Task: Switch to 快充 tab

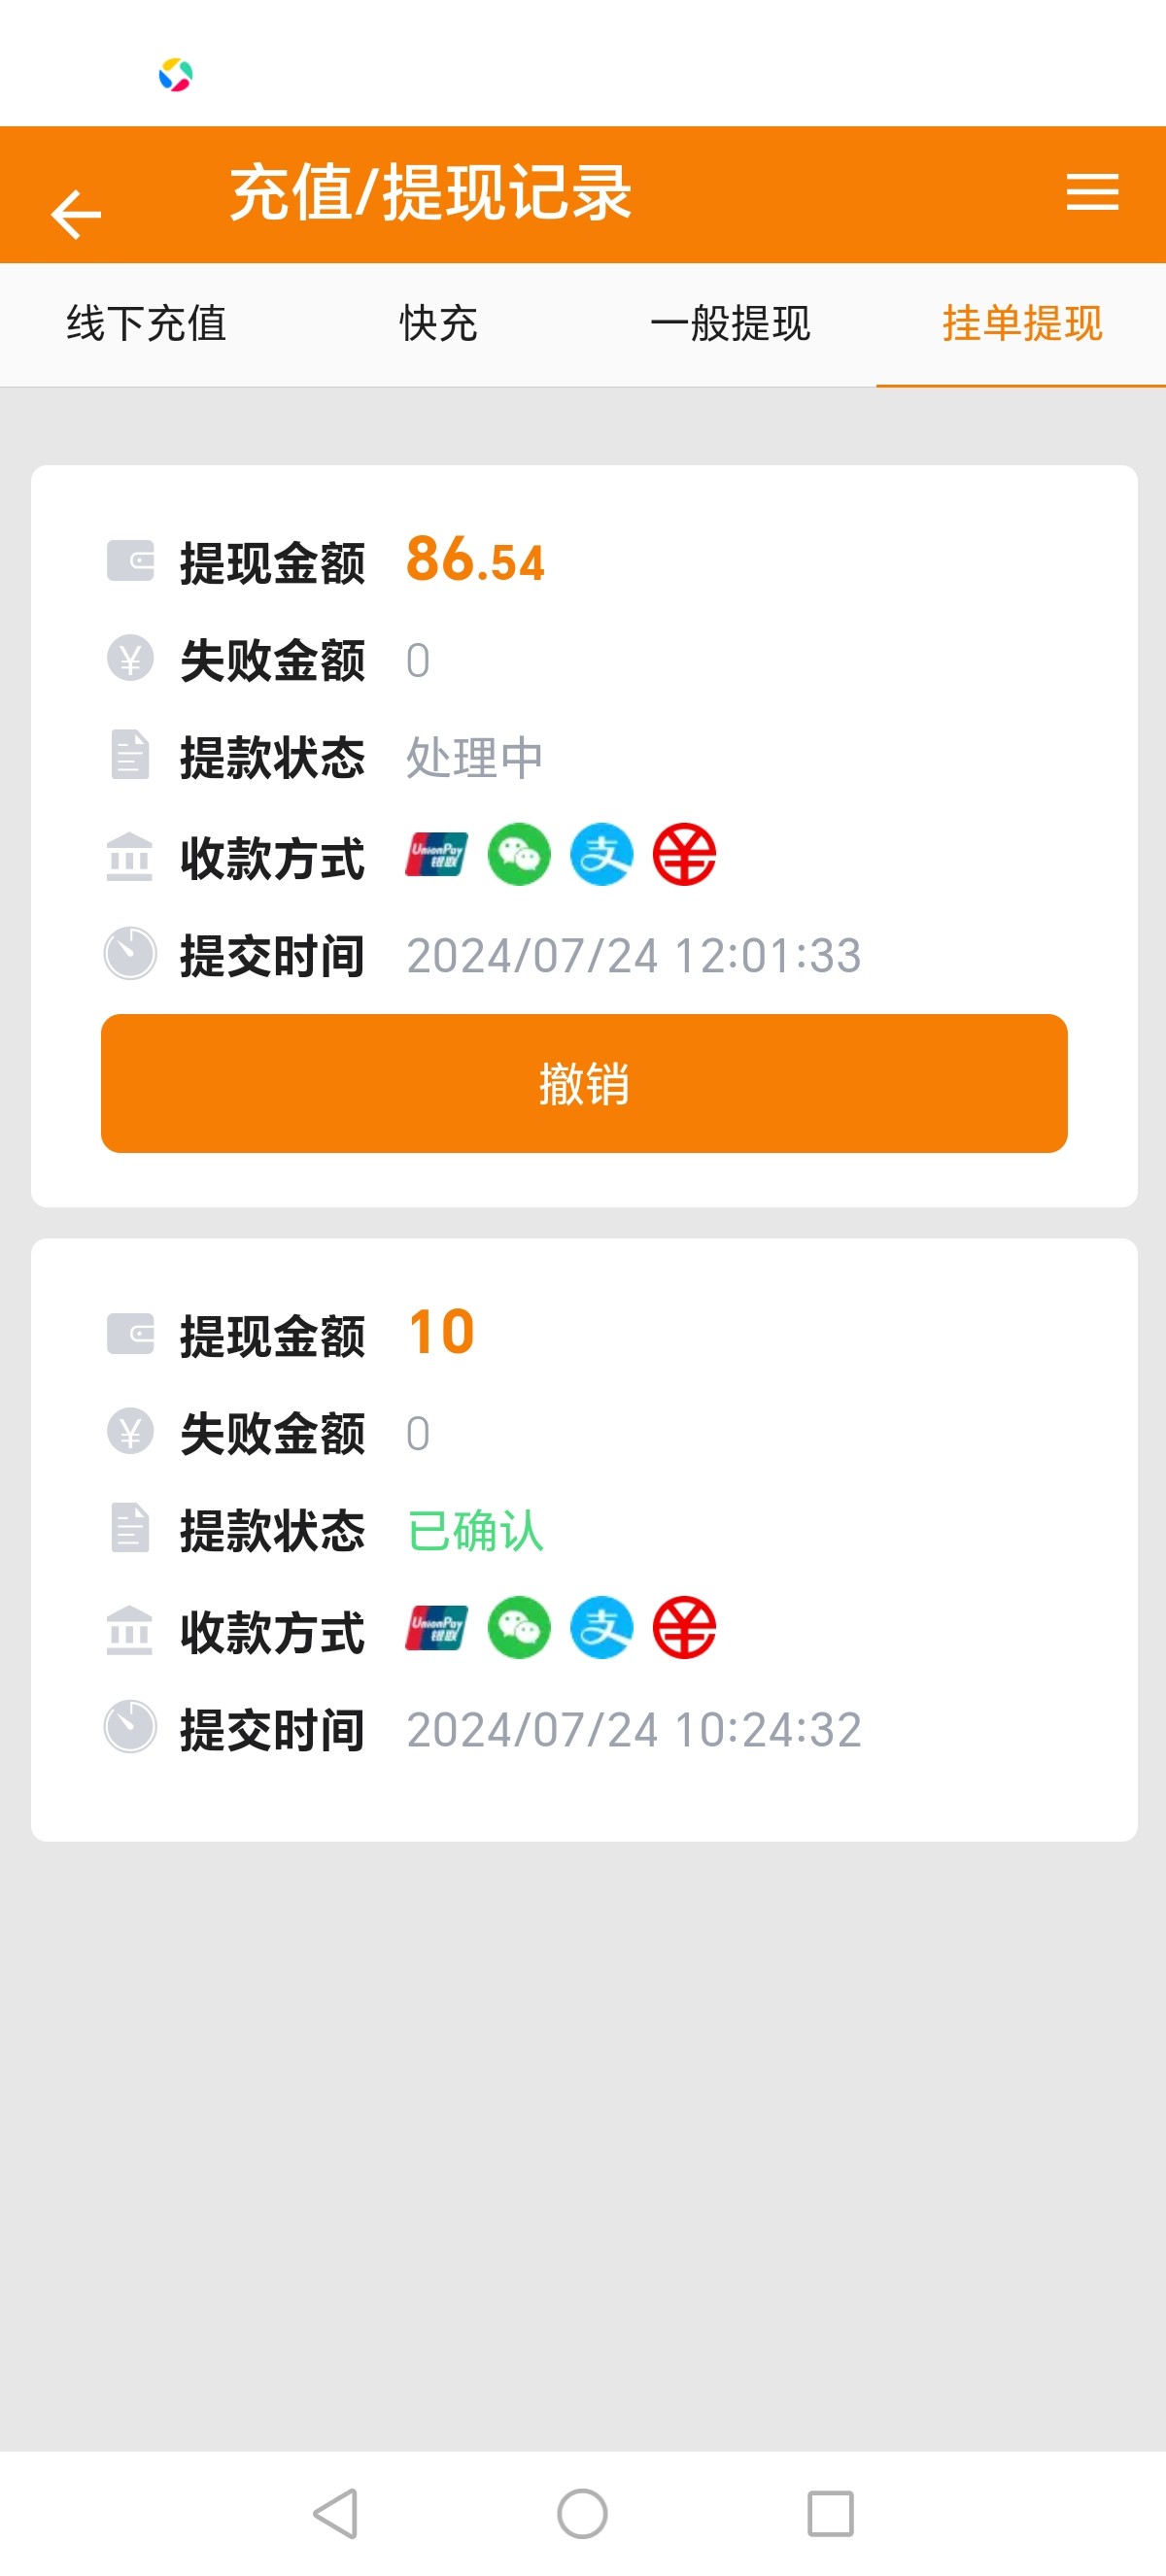Action: point(438,324)
